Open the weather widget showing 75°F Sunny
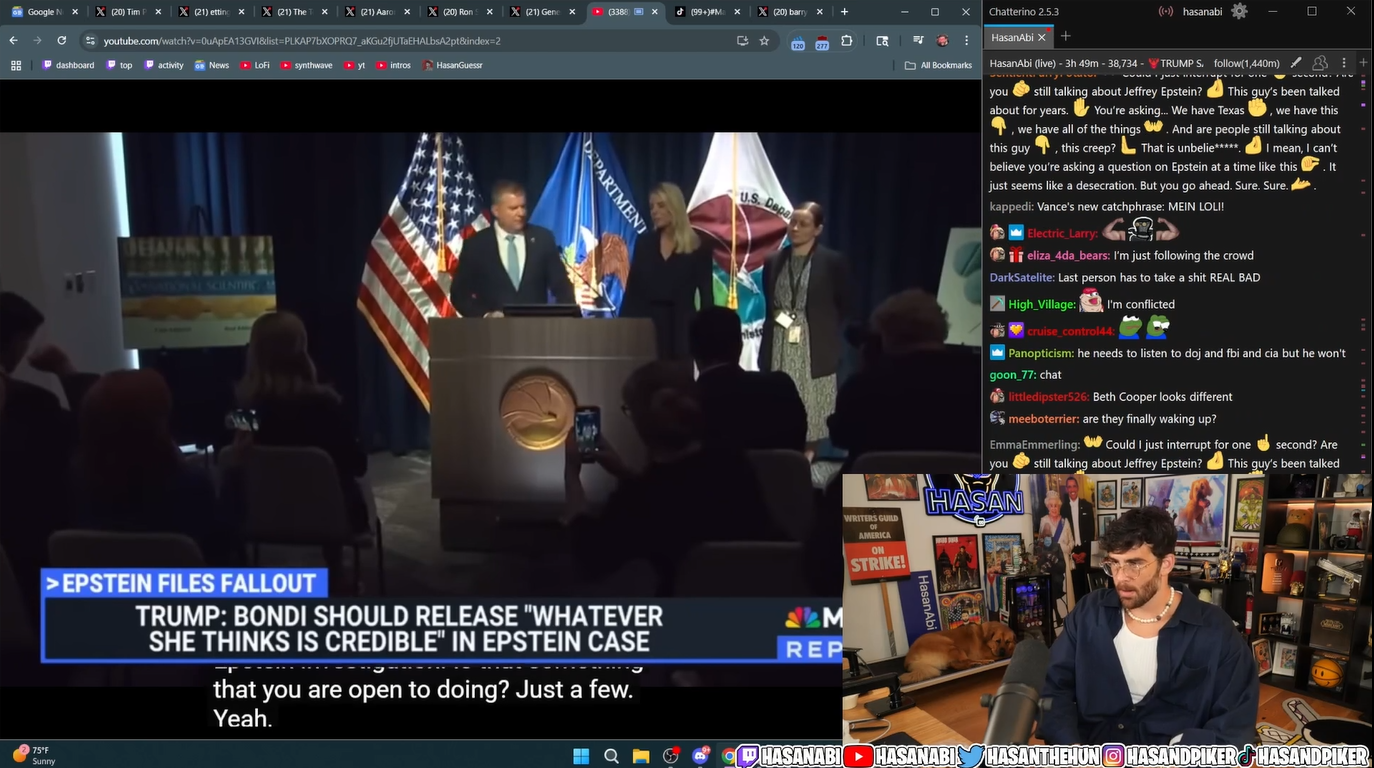 point(34,755)
